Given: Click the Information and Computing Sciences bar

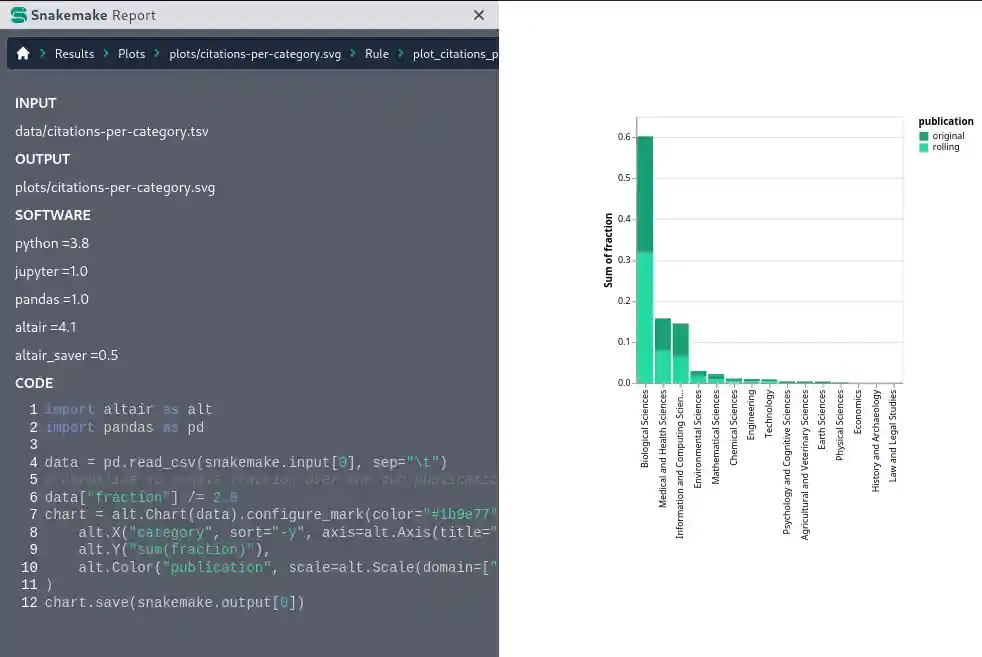Looking at the screenshot, I should 680,353.
